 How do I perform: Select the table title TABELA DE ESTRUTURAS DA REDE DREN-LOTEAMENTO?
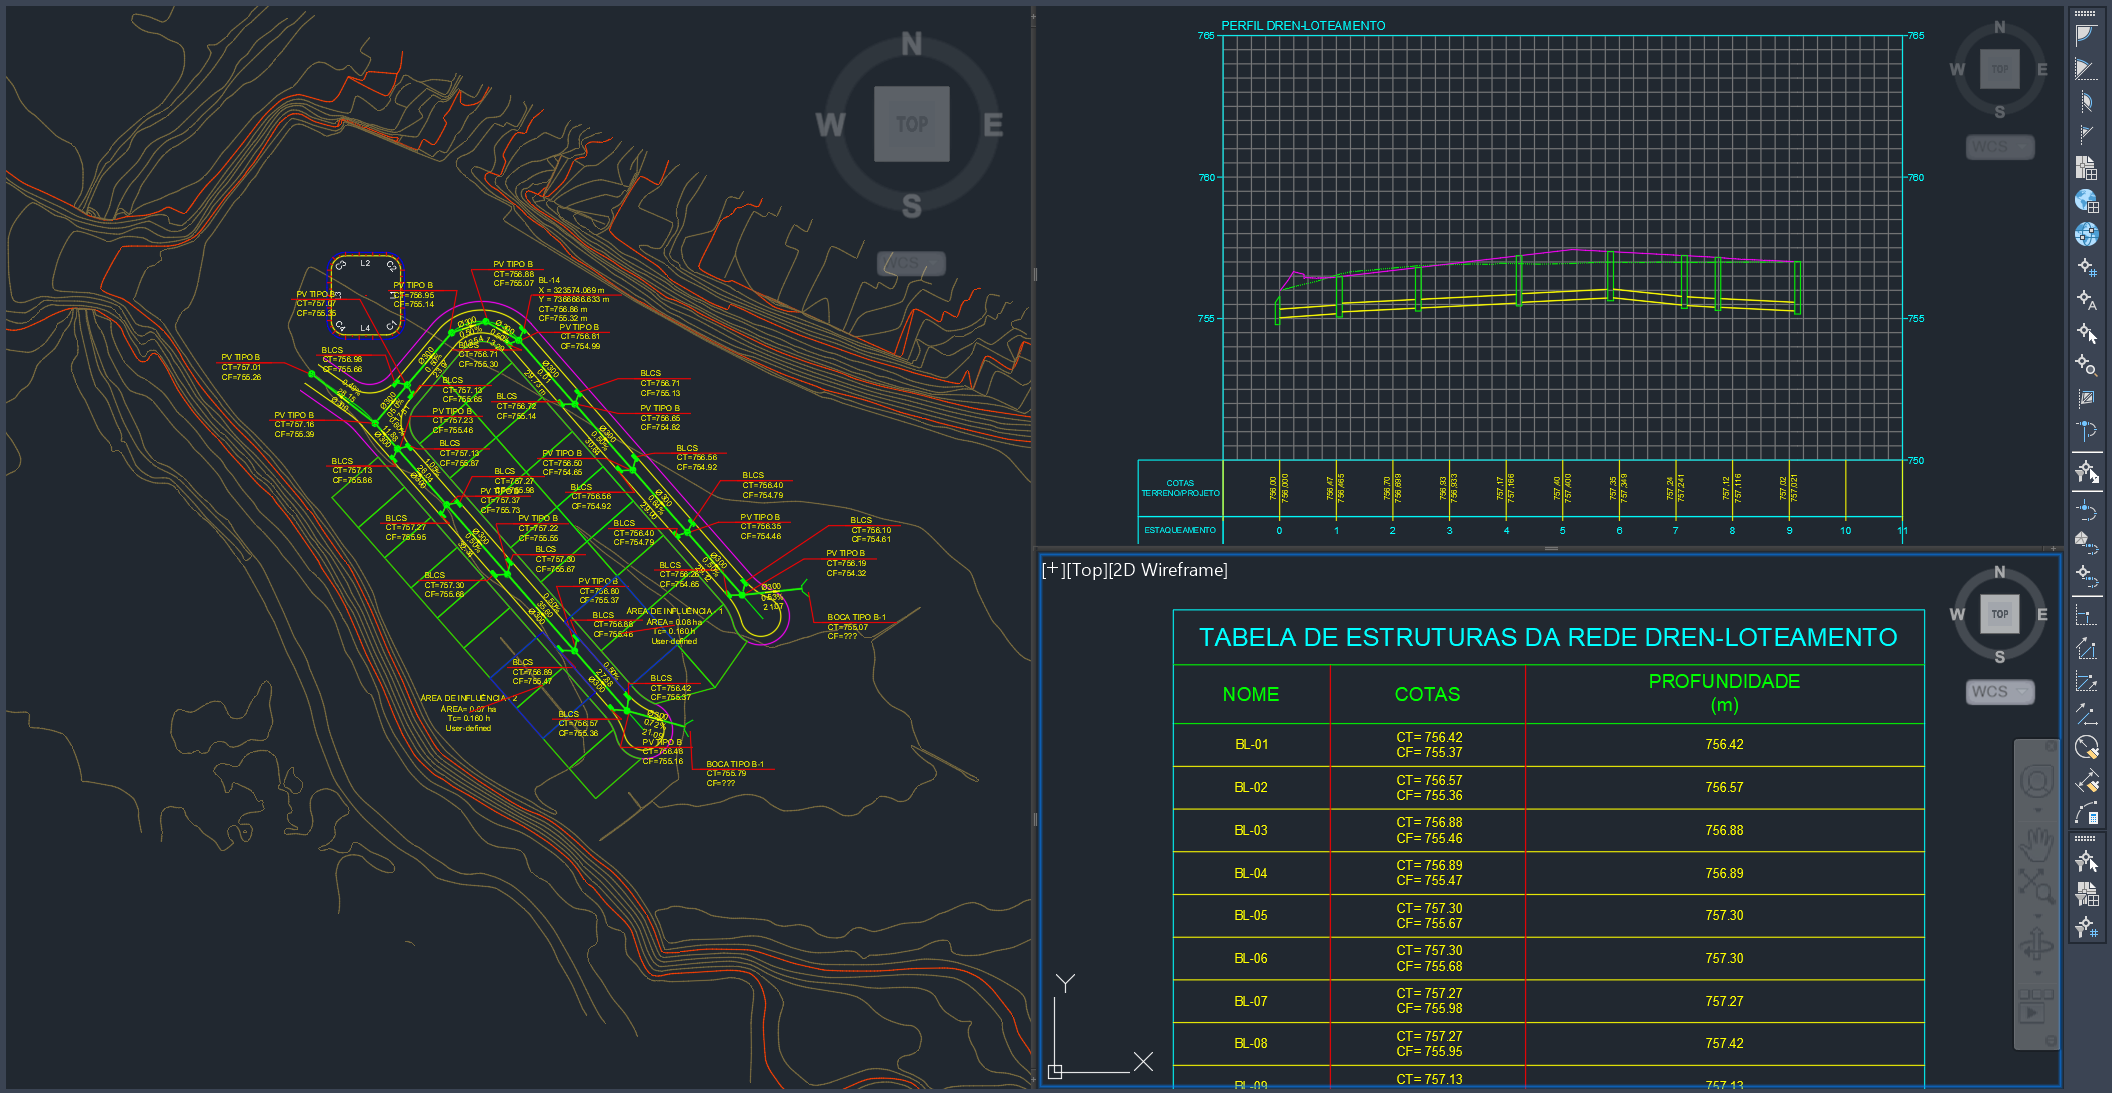1548,638
